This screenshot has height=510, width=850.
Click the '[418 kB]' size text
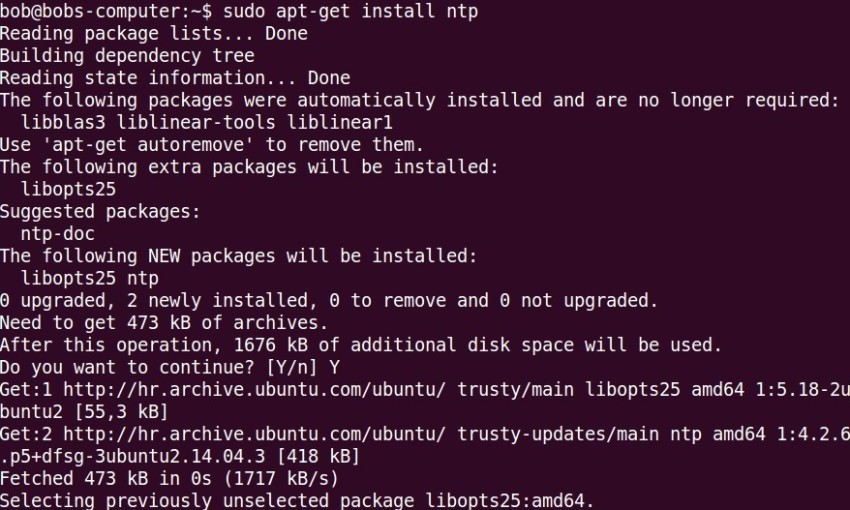(x=318, y=456)
